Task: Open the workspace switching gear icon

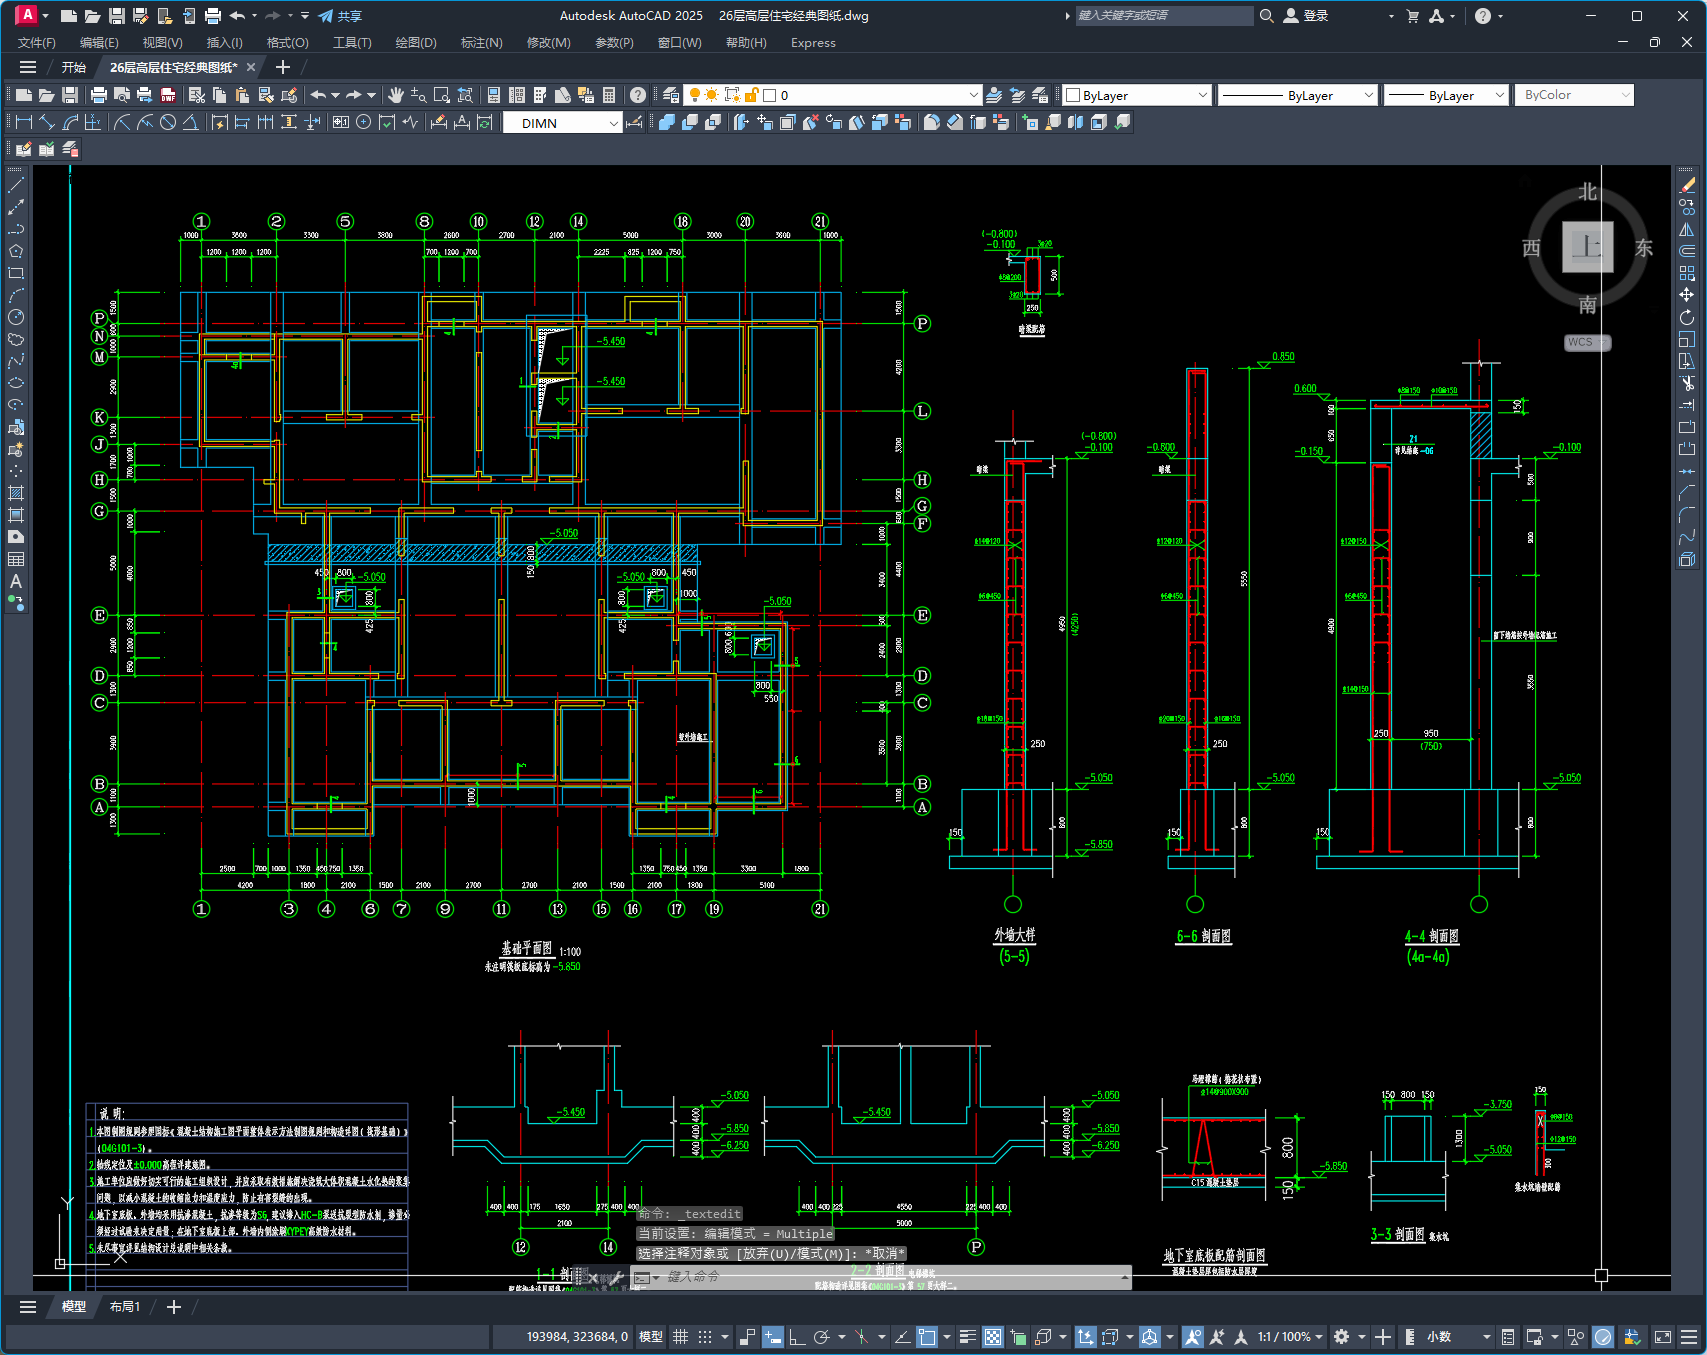Action: click(x=1342, y=1337)
